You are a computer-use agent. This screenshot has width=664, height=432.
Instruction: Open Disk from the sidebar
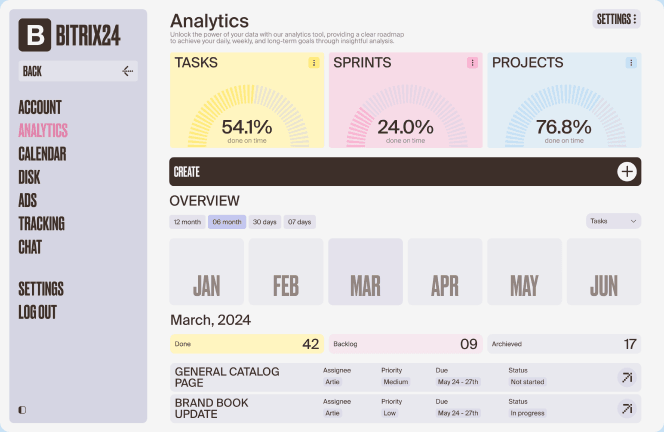[29, 177]
